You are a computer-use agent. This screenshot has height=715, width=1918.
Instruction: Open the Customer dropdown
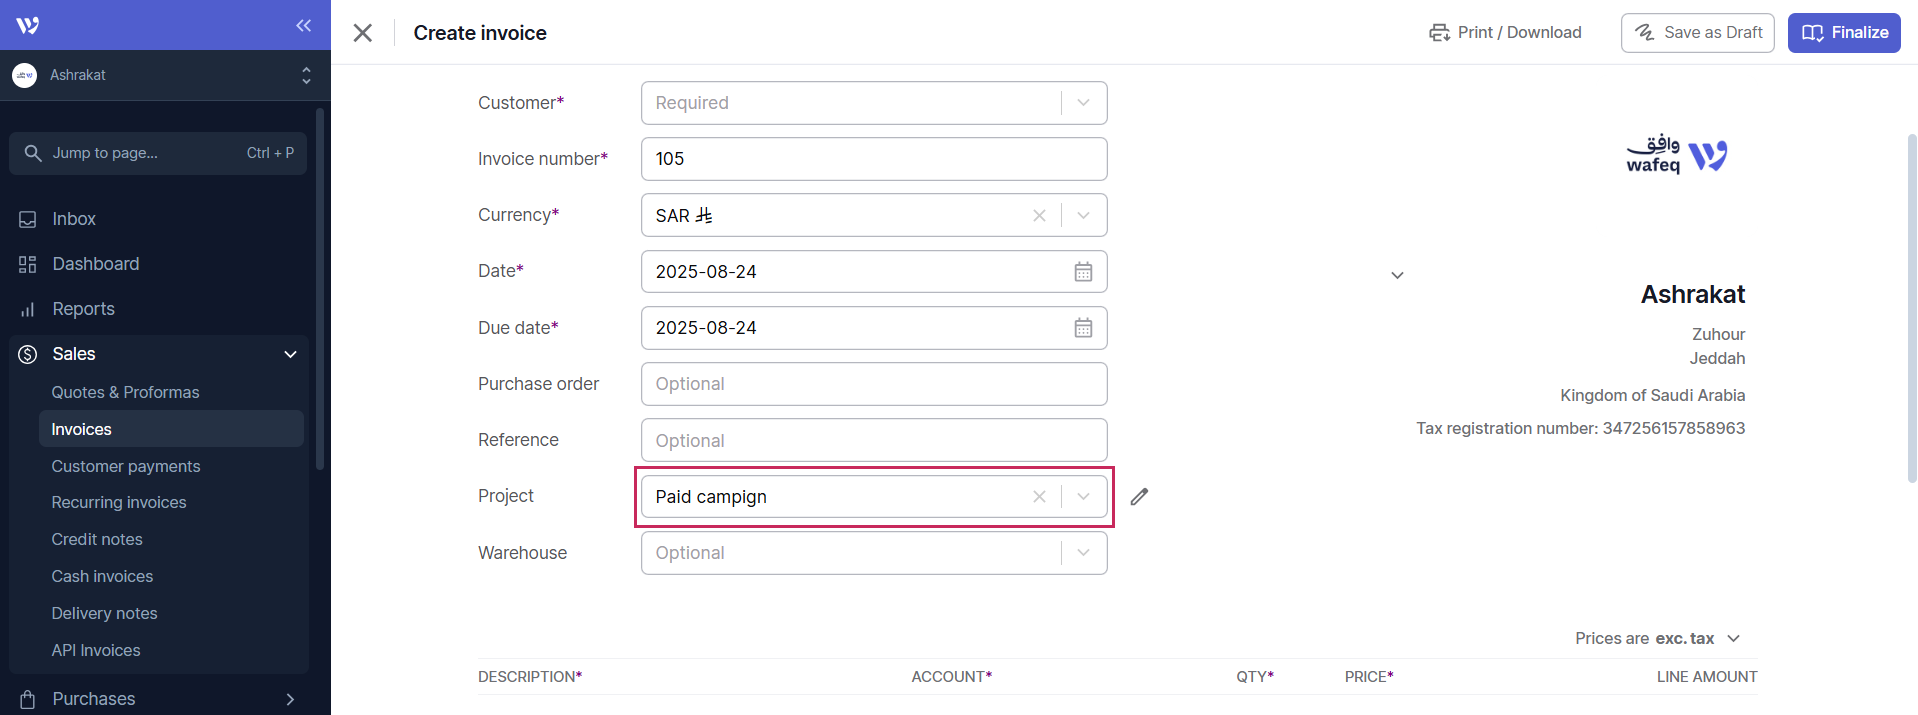1083,102
